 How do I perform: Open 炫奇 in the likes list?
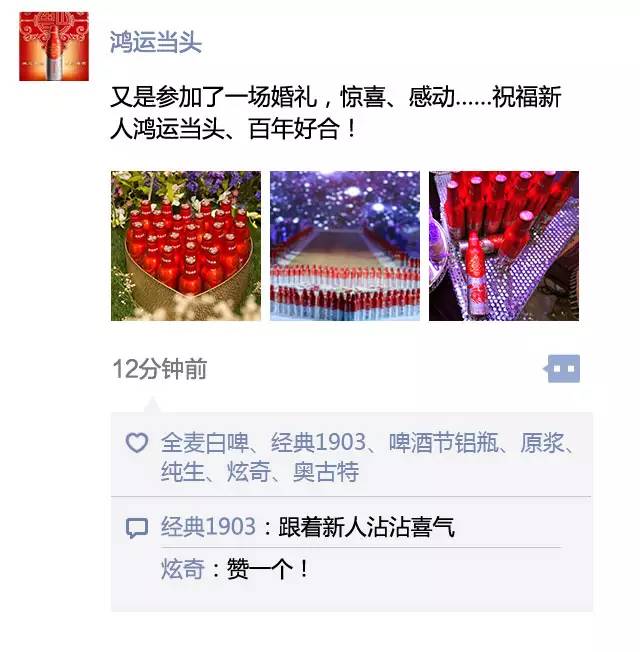point(249,472)
